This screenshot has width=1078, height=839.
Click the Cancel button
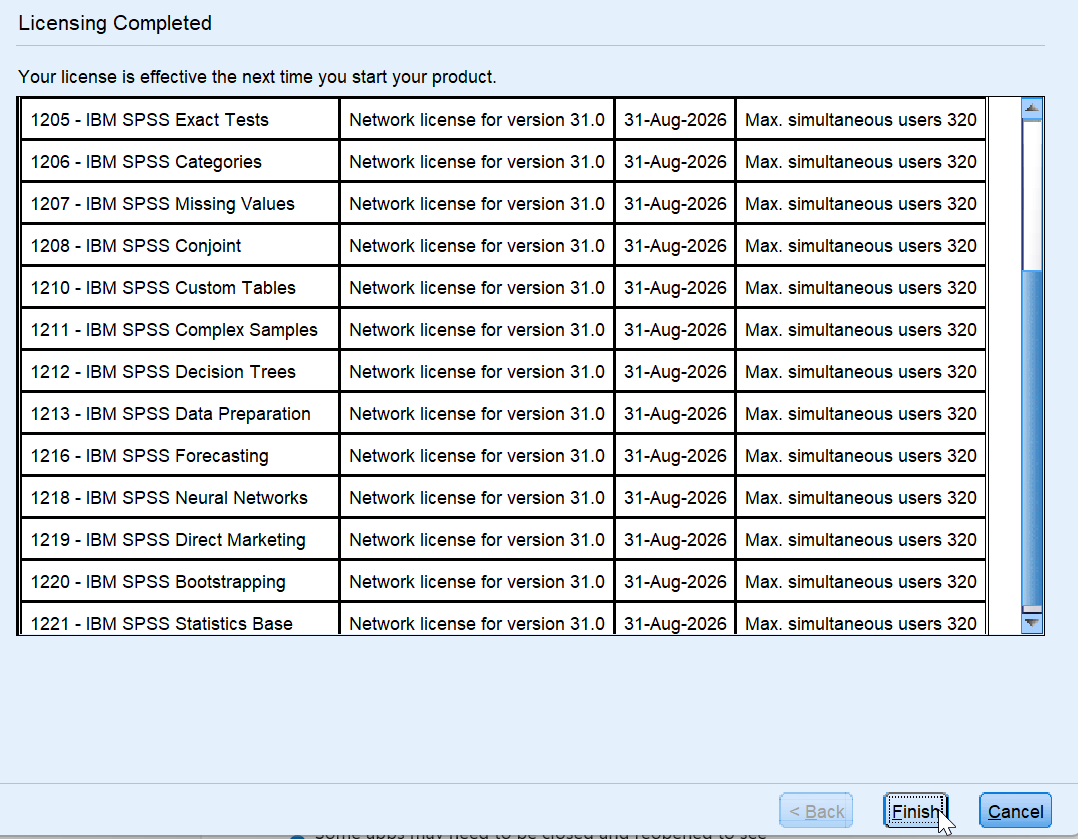pos(1015,810)
